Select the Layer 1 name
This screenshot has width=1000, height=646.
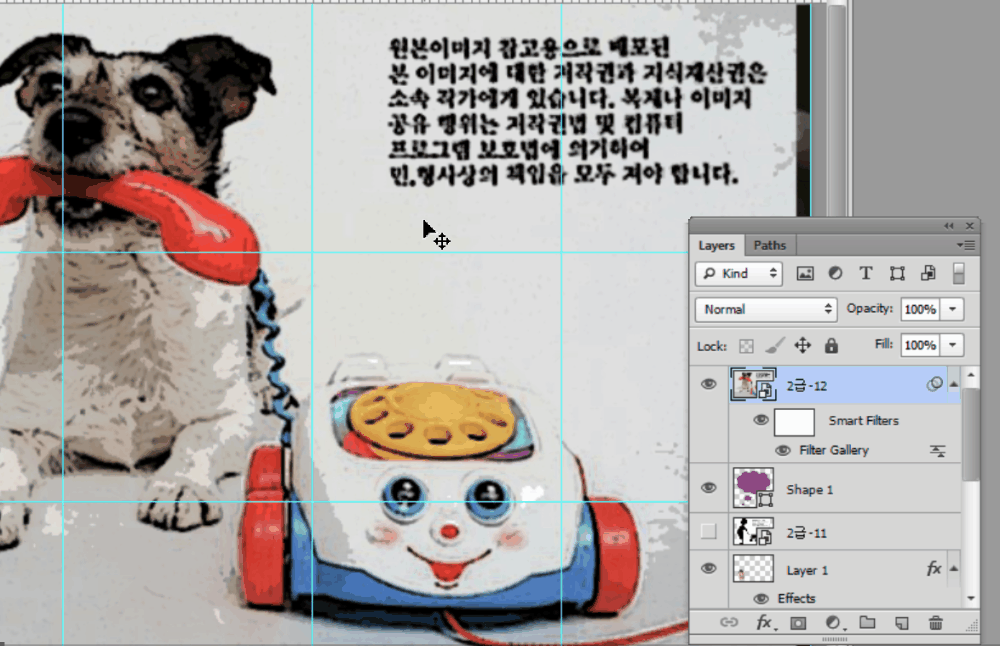tap(807, 570)
